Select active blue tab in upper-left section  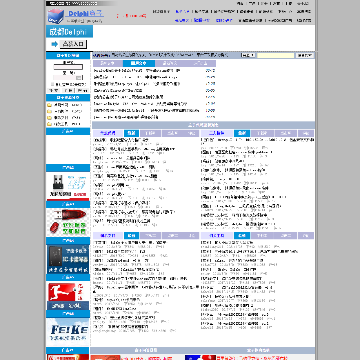point(131,133)
